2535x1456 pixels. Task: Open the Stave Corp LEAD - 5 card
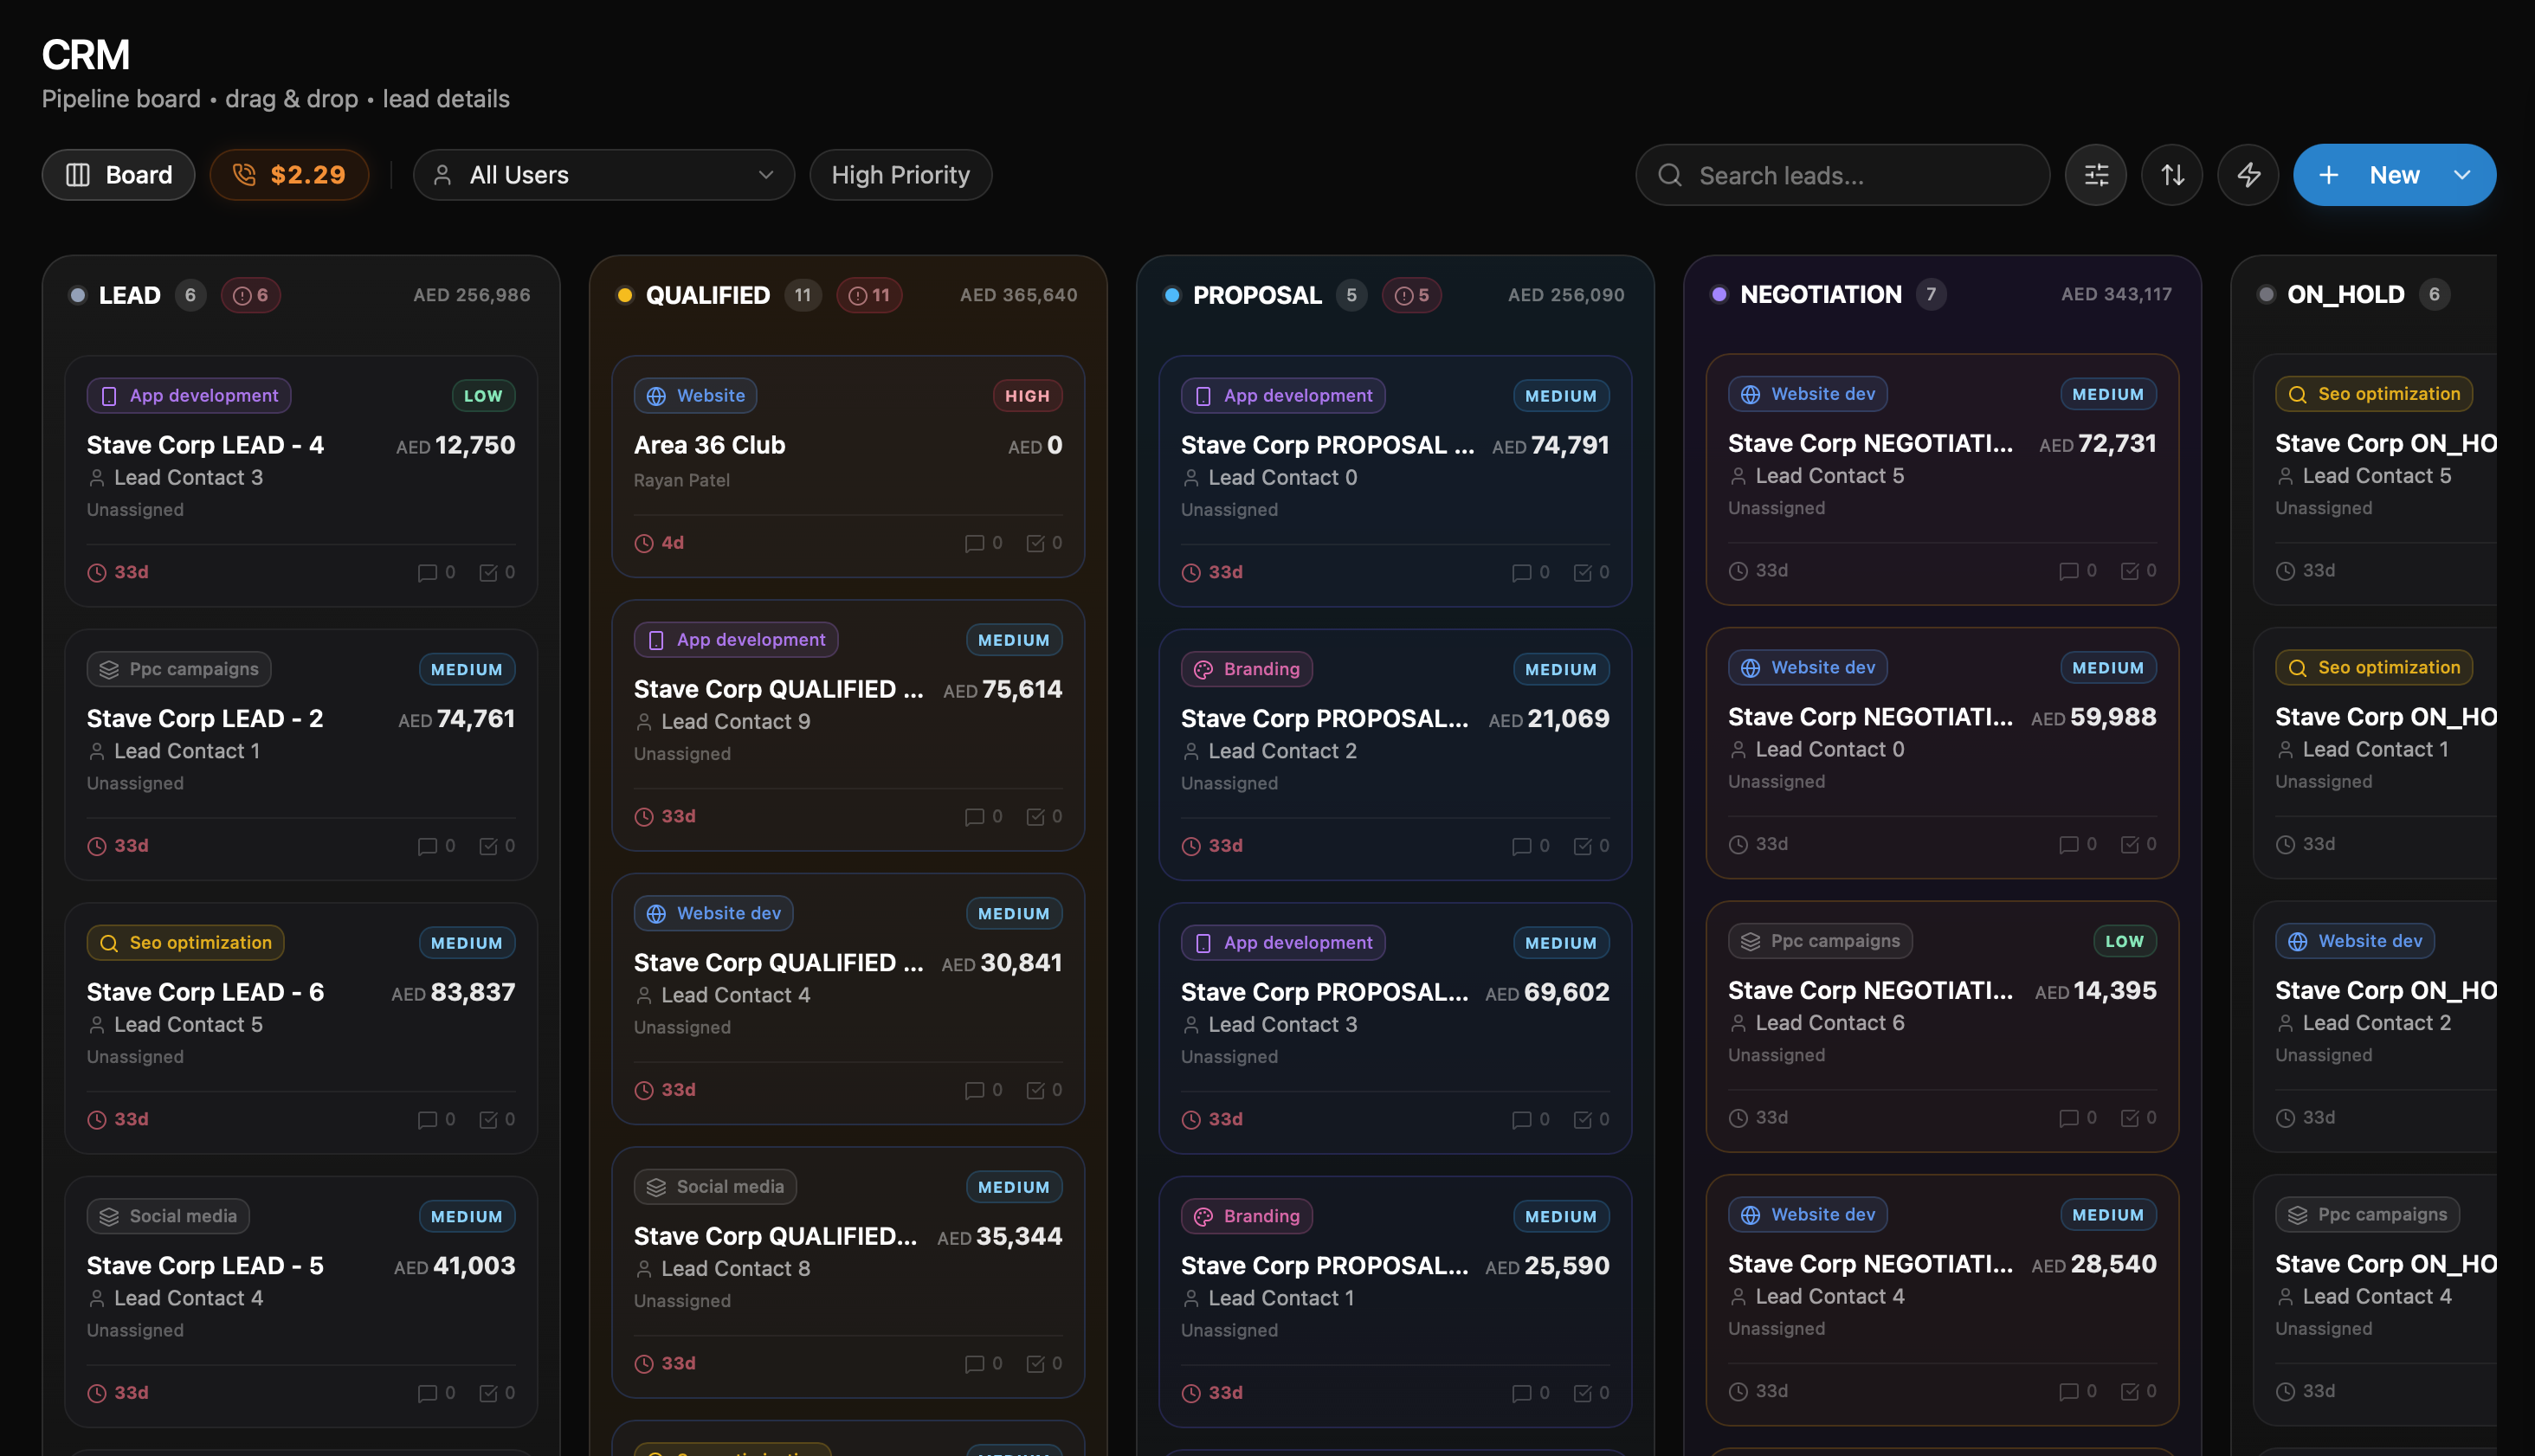[301, 1301]
